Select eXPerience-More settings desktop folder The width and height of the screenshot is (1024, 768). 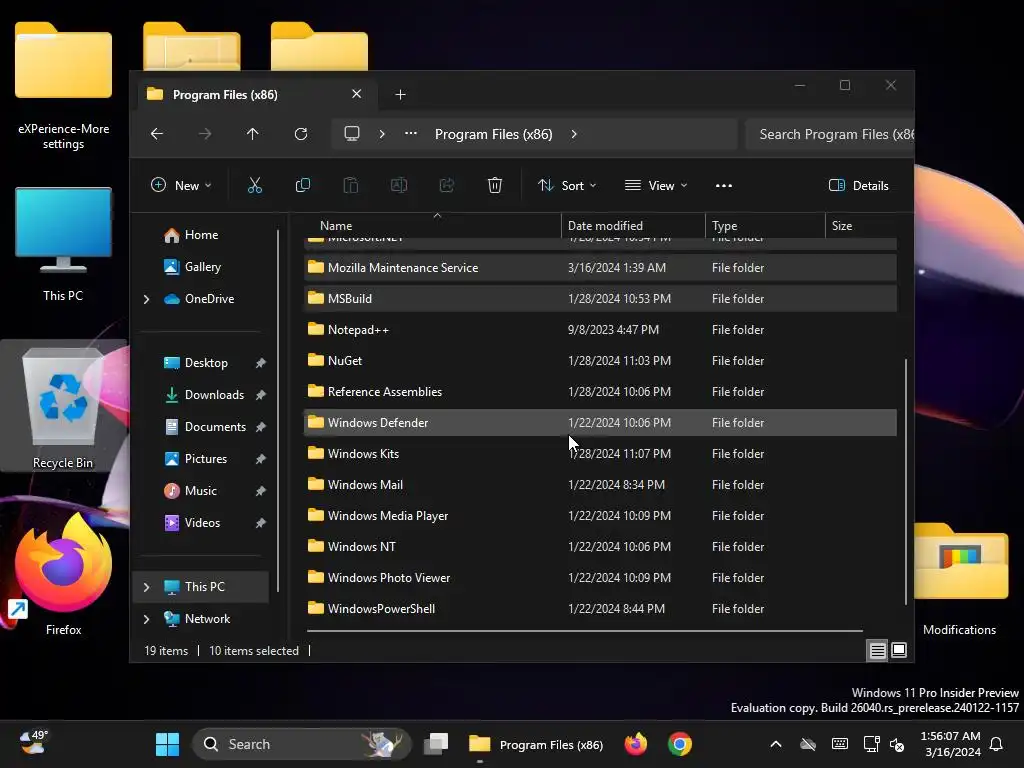point(63,85)
